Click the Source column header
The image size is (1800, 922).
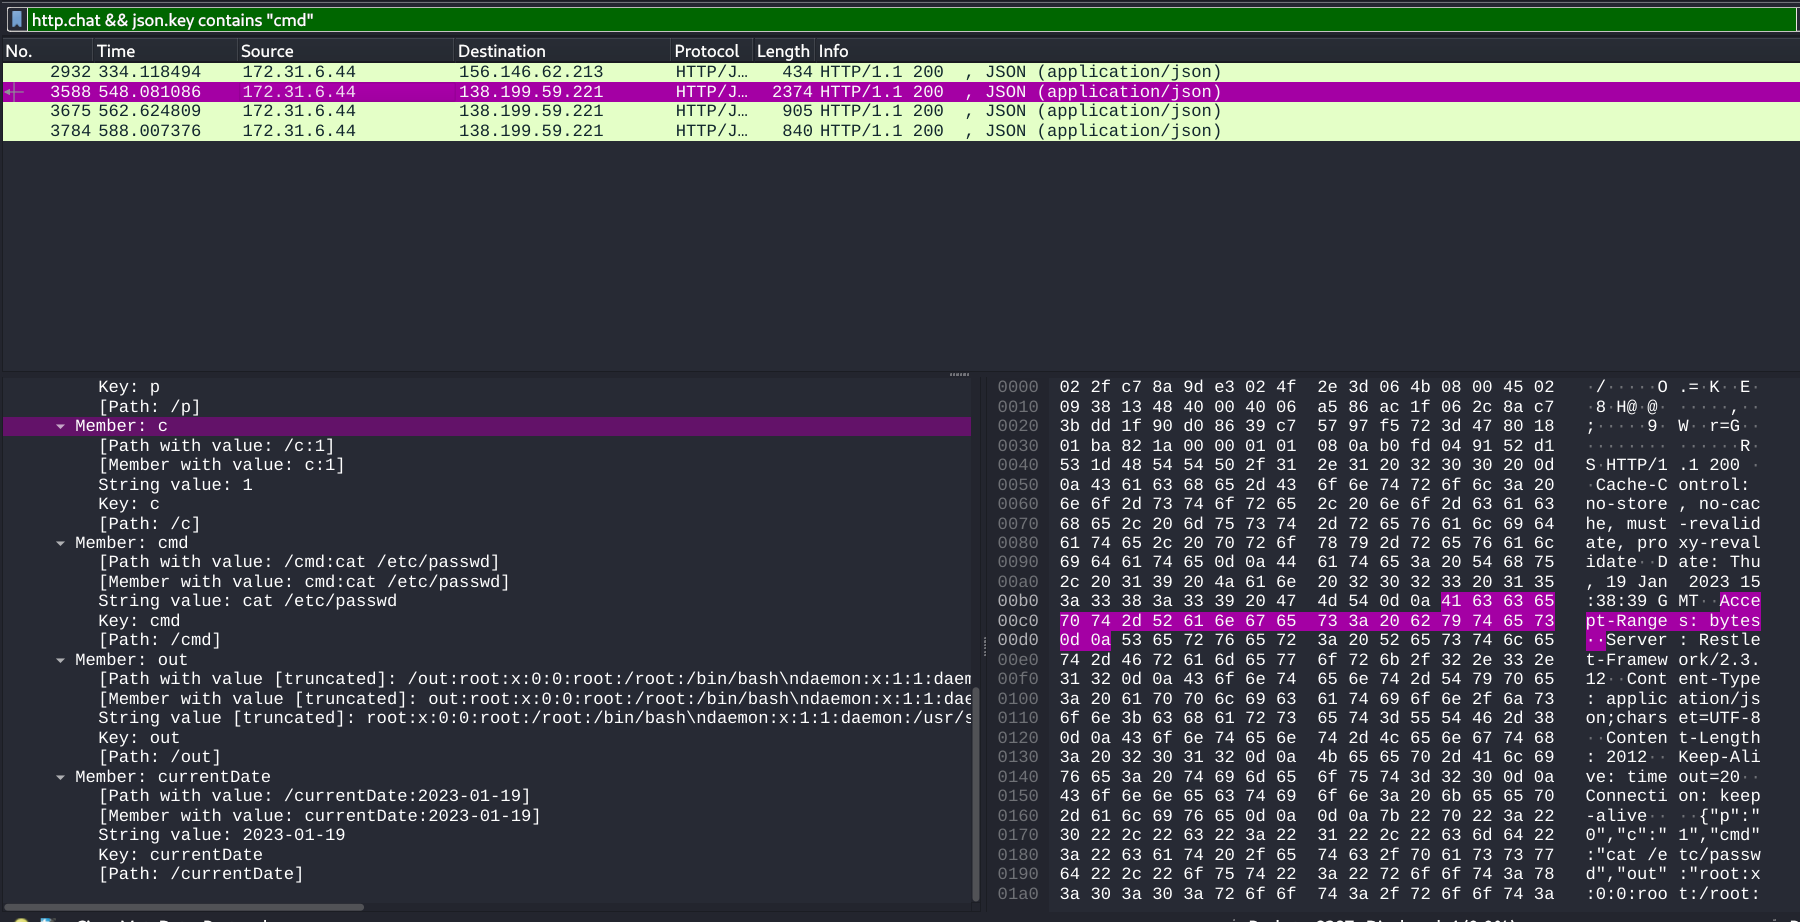pyautogui.click(x=267, y=51)
